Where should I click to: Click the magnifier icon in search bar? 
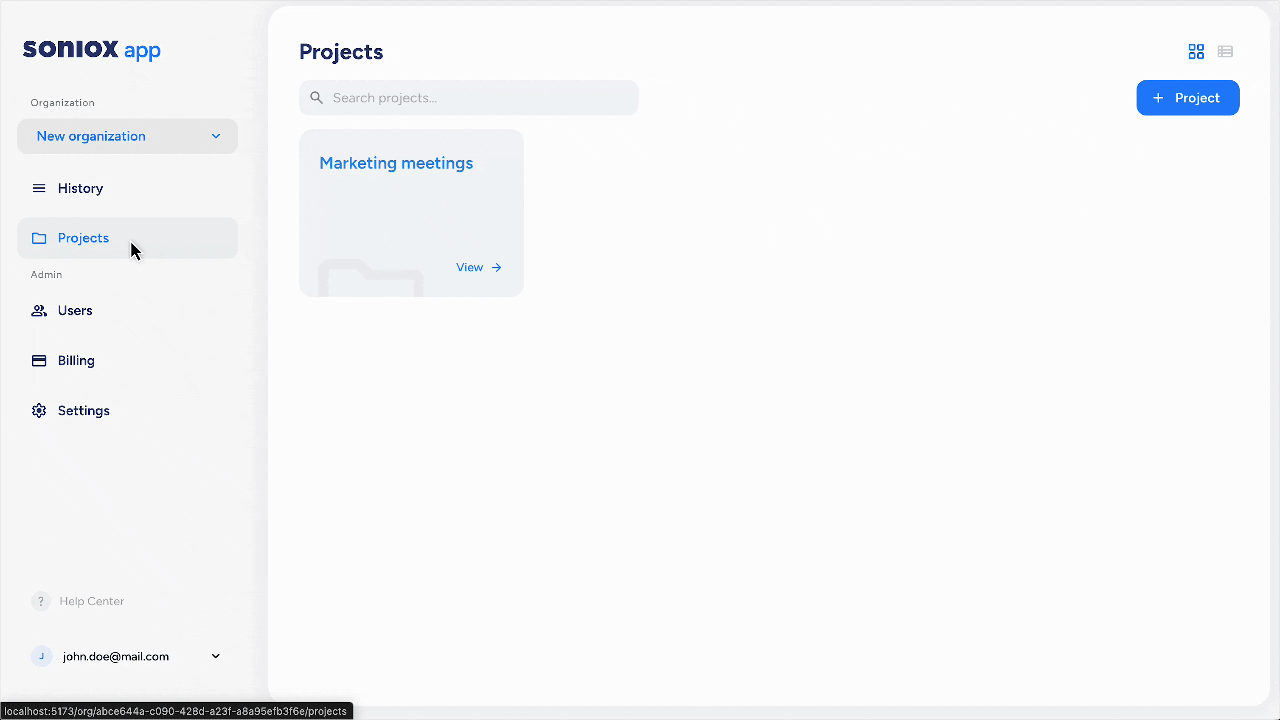317,98
